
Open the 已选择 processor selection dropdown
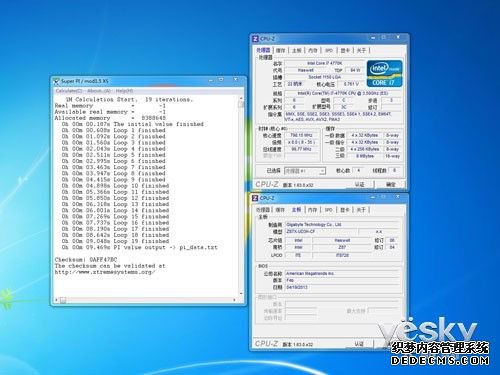pyautogui.click(x=305, y=171)
